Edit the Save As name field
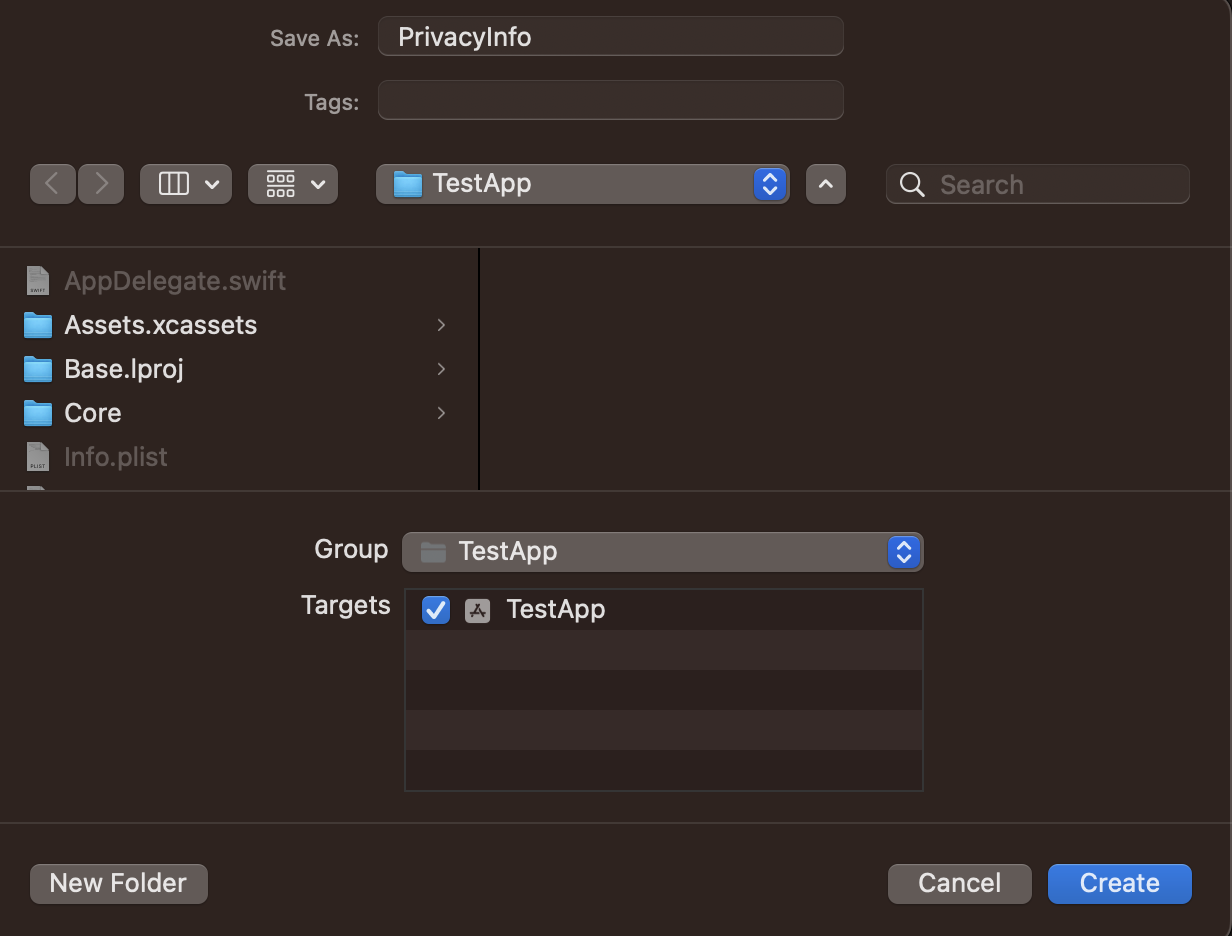This screenshot has height=936, width=1232. (611, 37)
